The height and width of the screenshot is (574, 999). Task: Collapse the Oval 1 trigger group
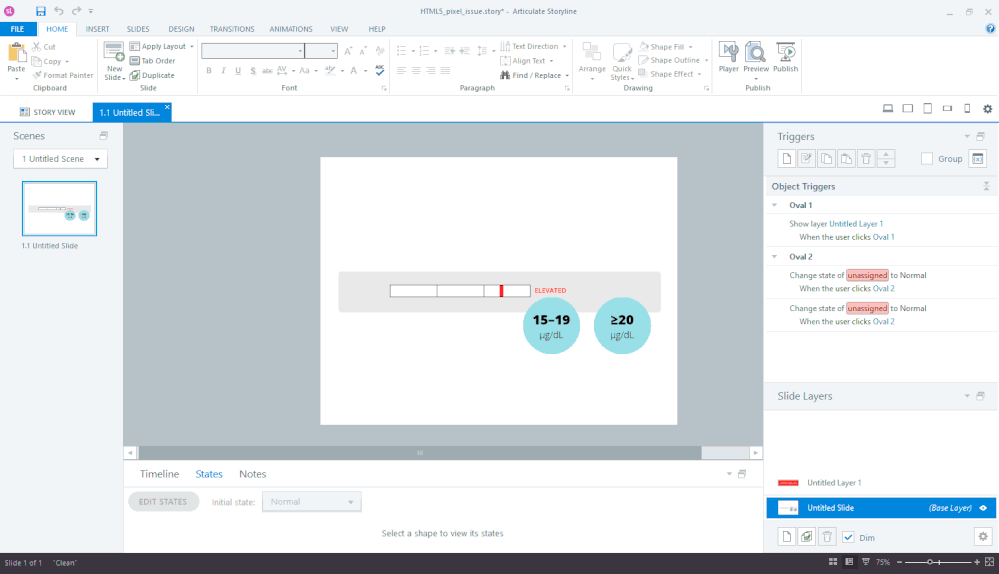774,205
